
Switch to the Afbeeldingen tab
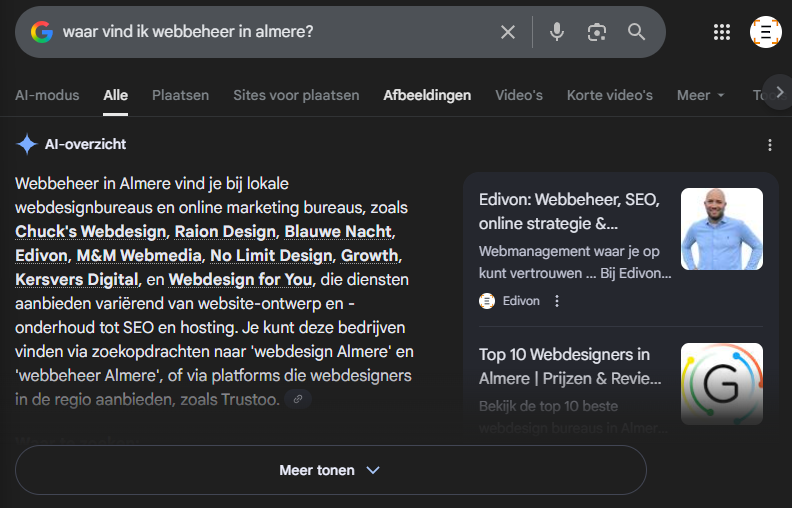427,95
